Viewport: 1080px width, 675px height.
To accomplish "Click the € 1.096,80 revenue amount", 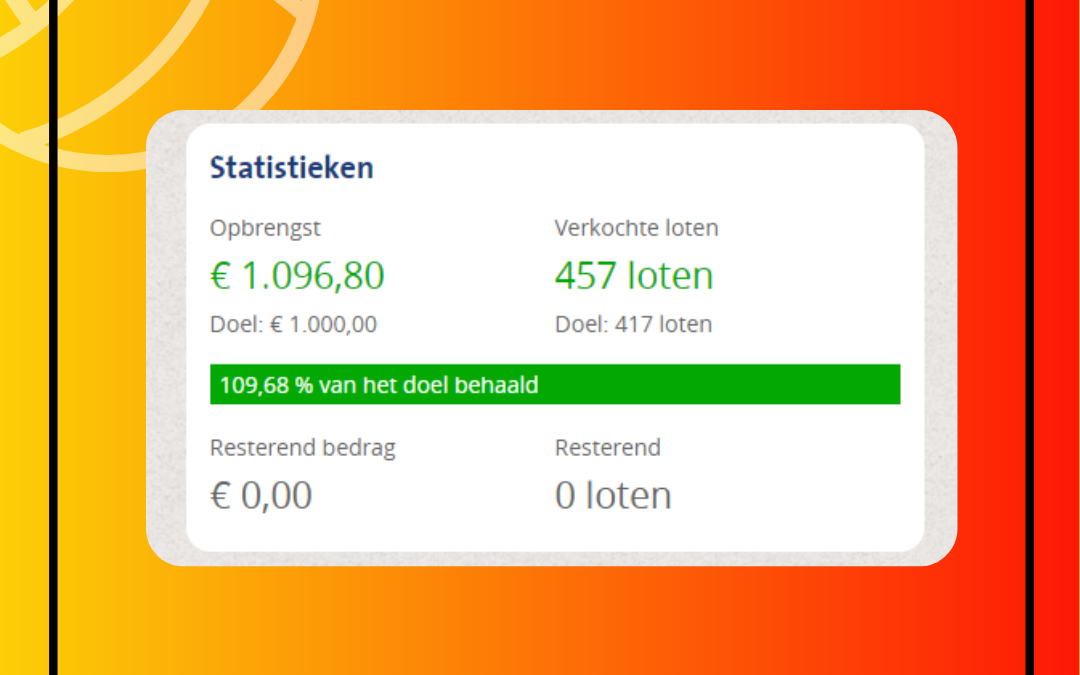I will point(297,276).
